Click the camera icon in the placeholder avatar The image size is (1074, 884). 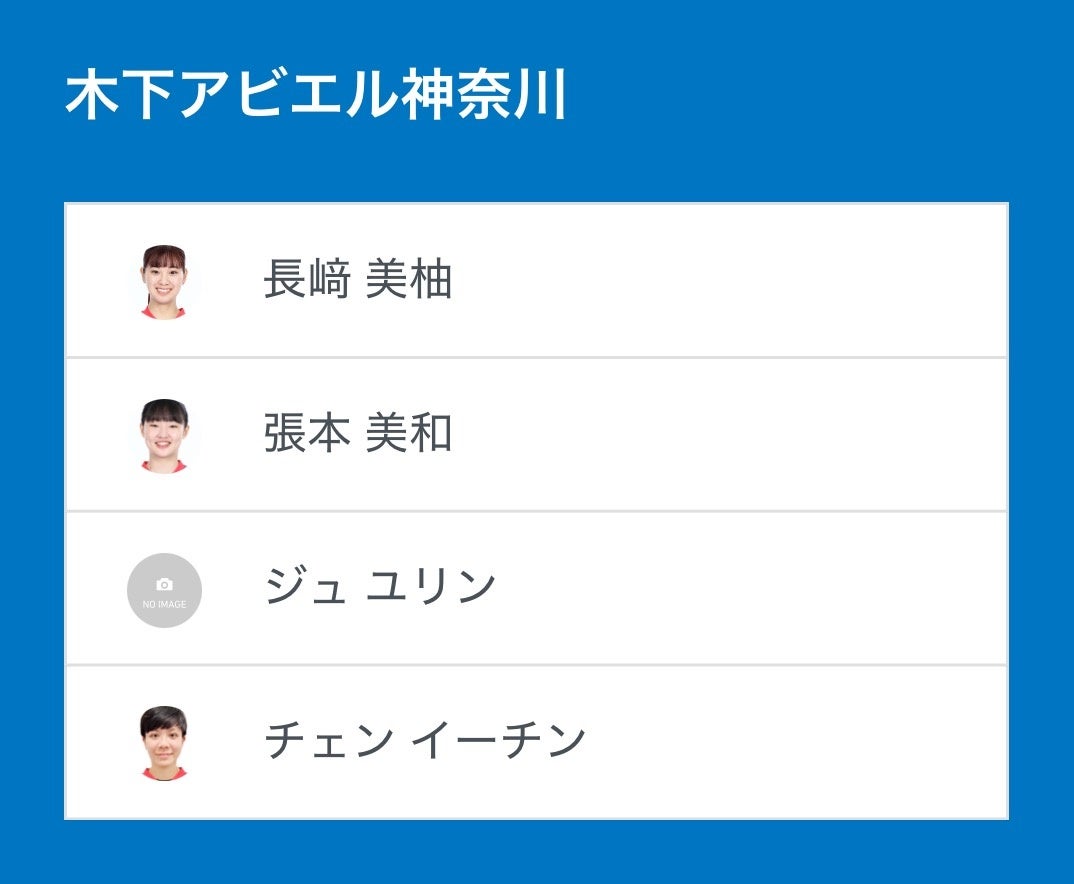pyautogui.click(x=164, y=584)
